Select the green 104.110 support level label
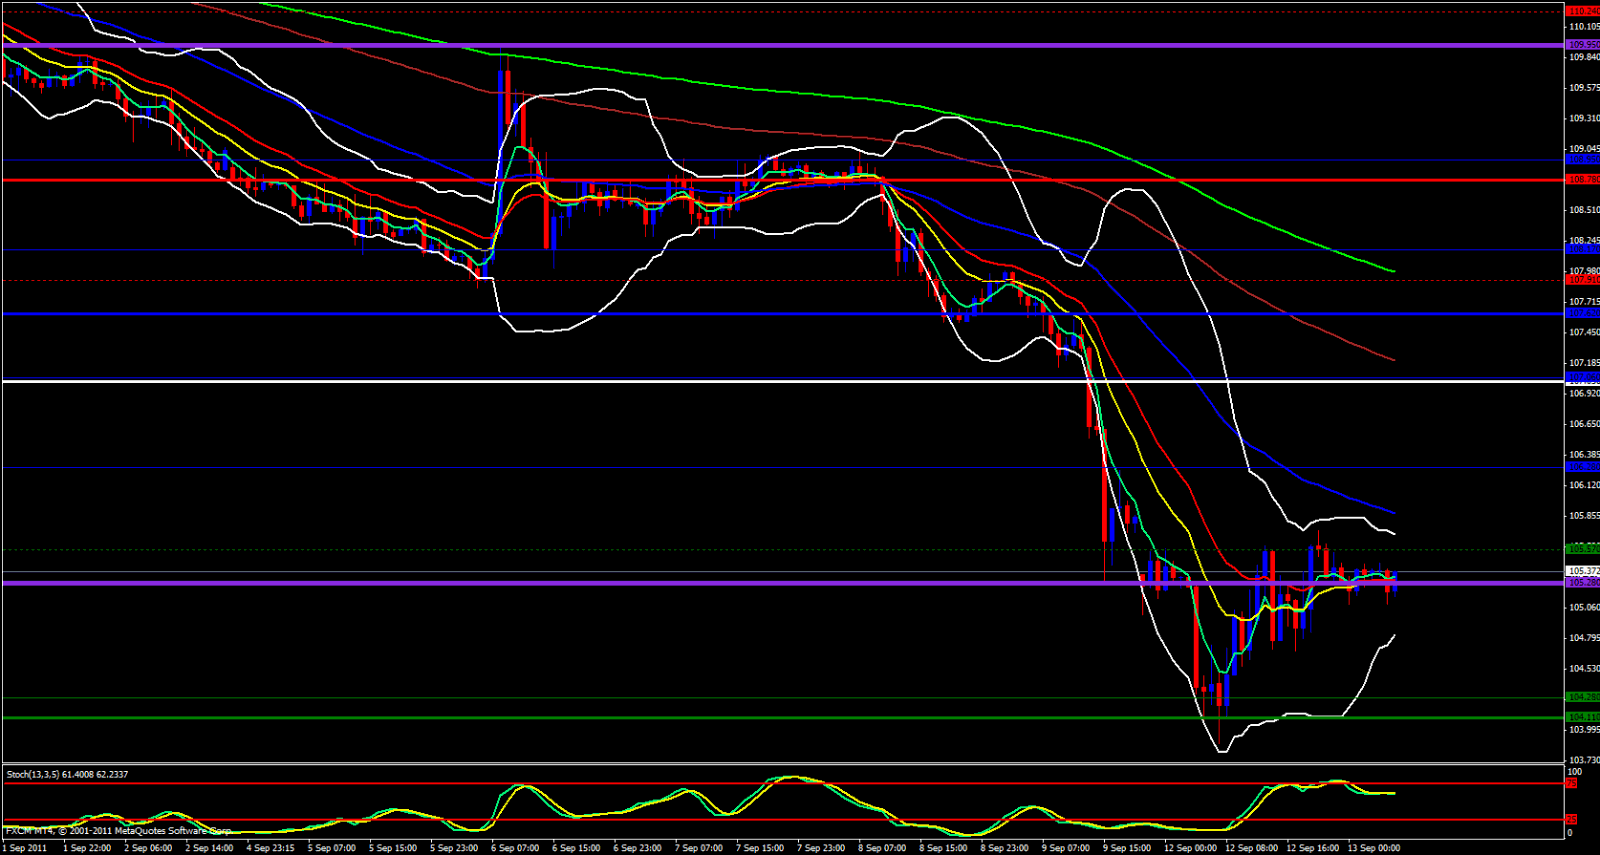 [1582, 717]
